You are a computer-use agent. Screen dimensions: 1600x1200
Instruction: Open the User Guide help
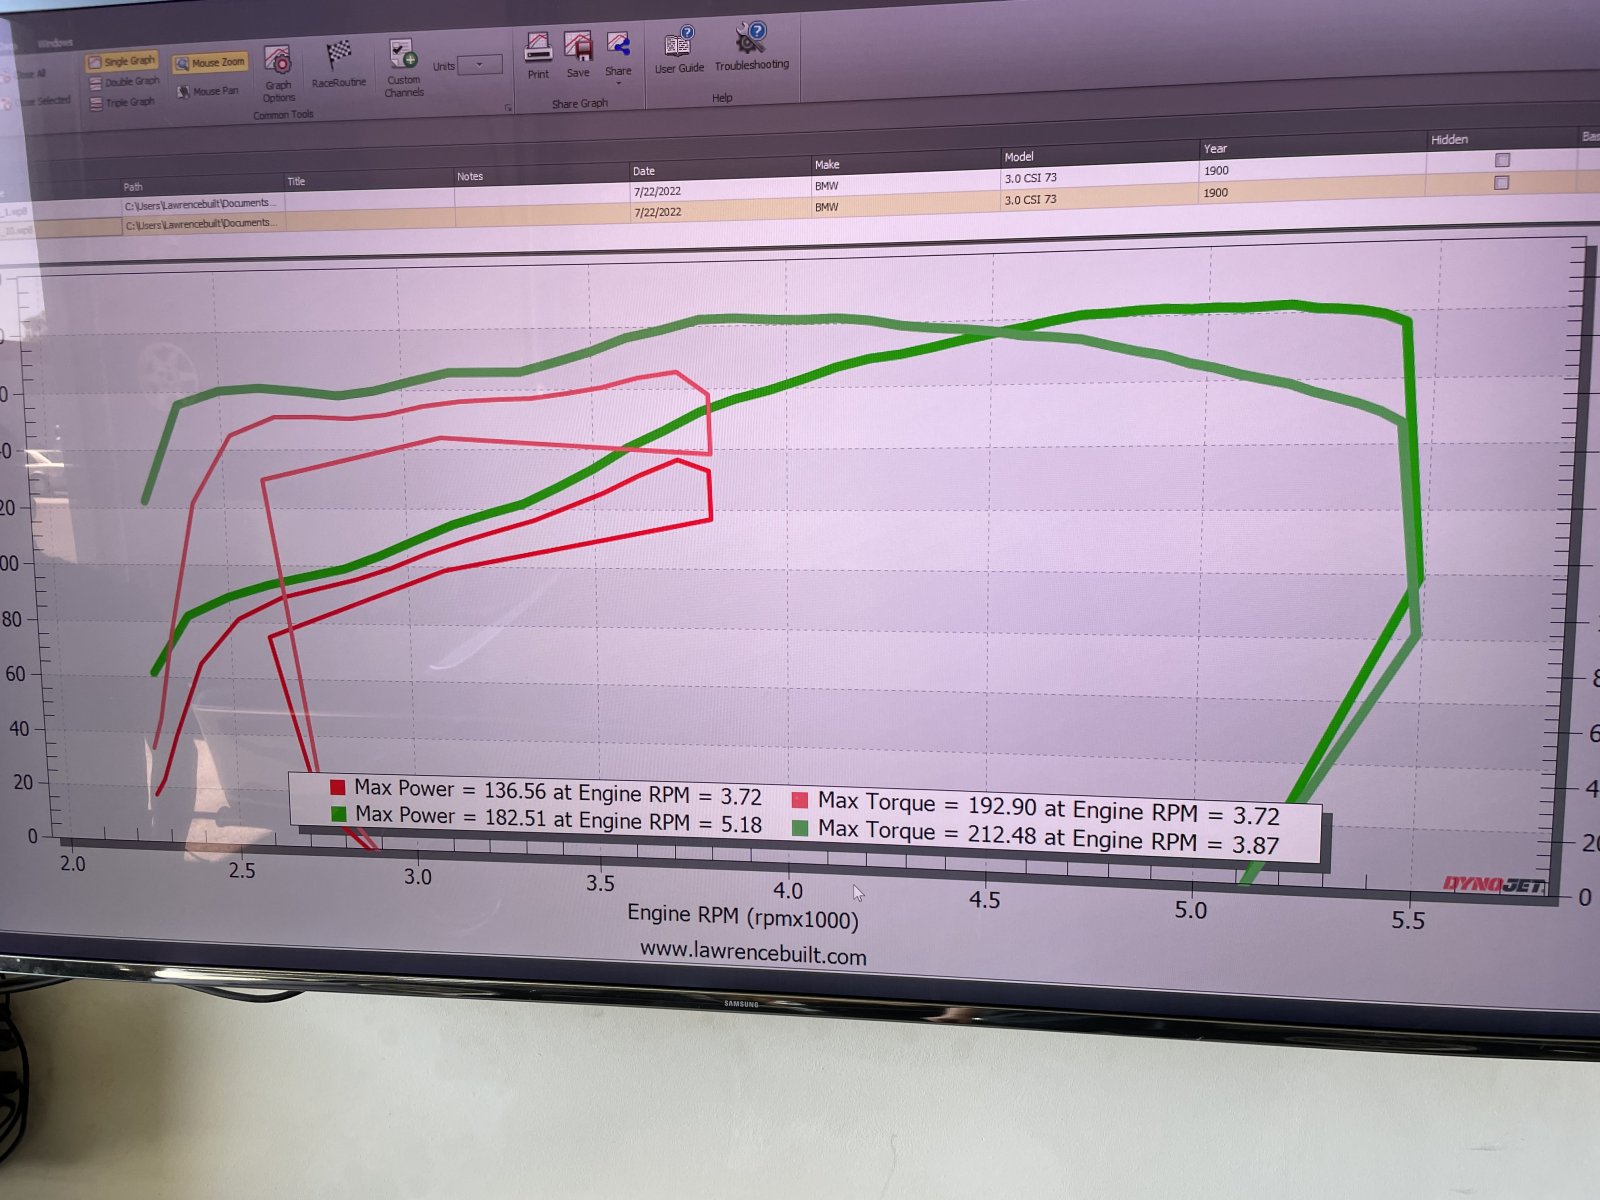point(679,51)
